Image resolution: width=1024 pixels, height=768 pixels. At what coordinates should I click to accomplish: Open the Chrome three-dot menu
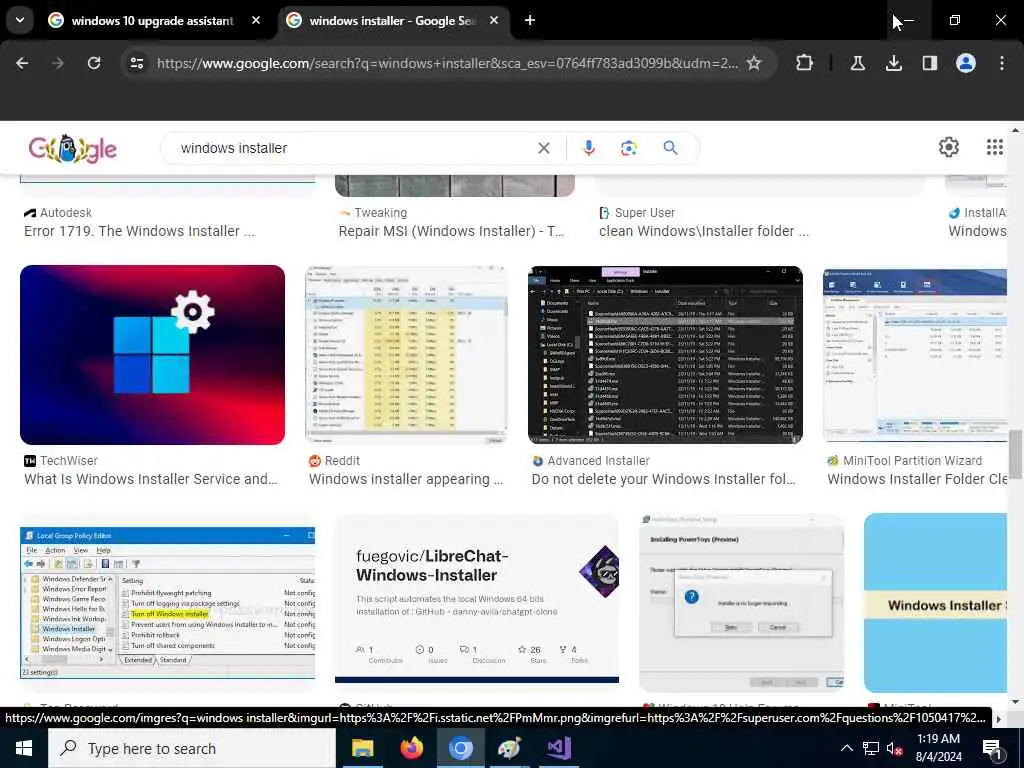coord(1002,63)
